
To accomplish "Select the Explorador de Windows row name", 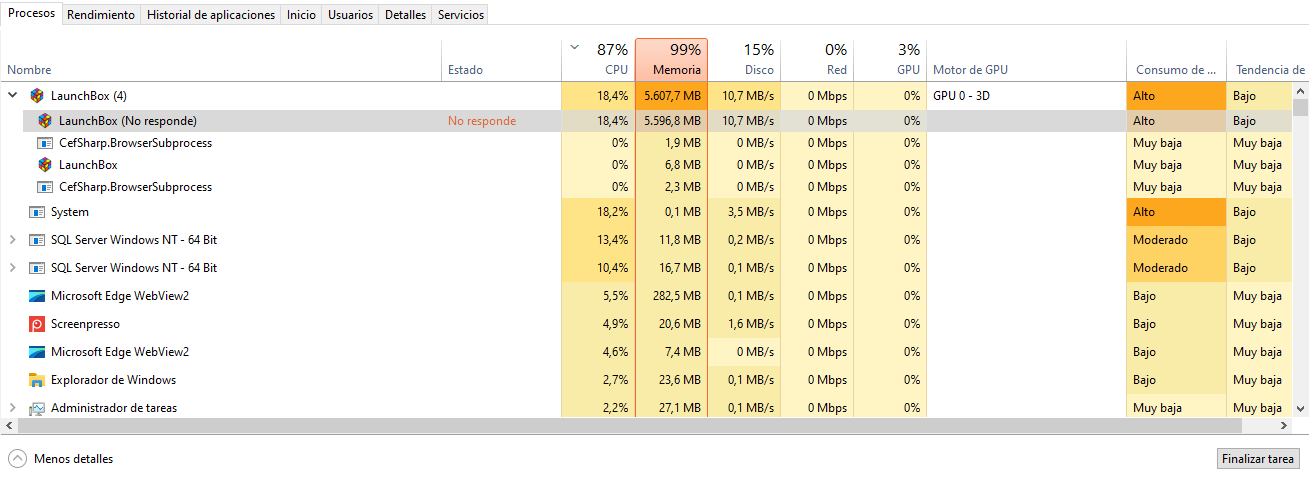I will pos(113,380).
